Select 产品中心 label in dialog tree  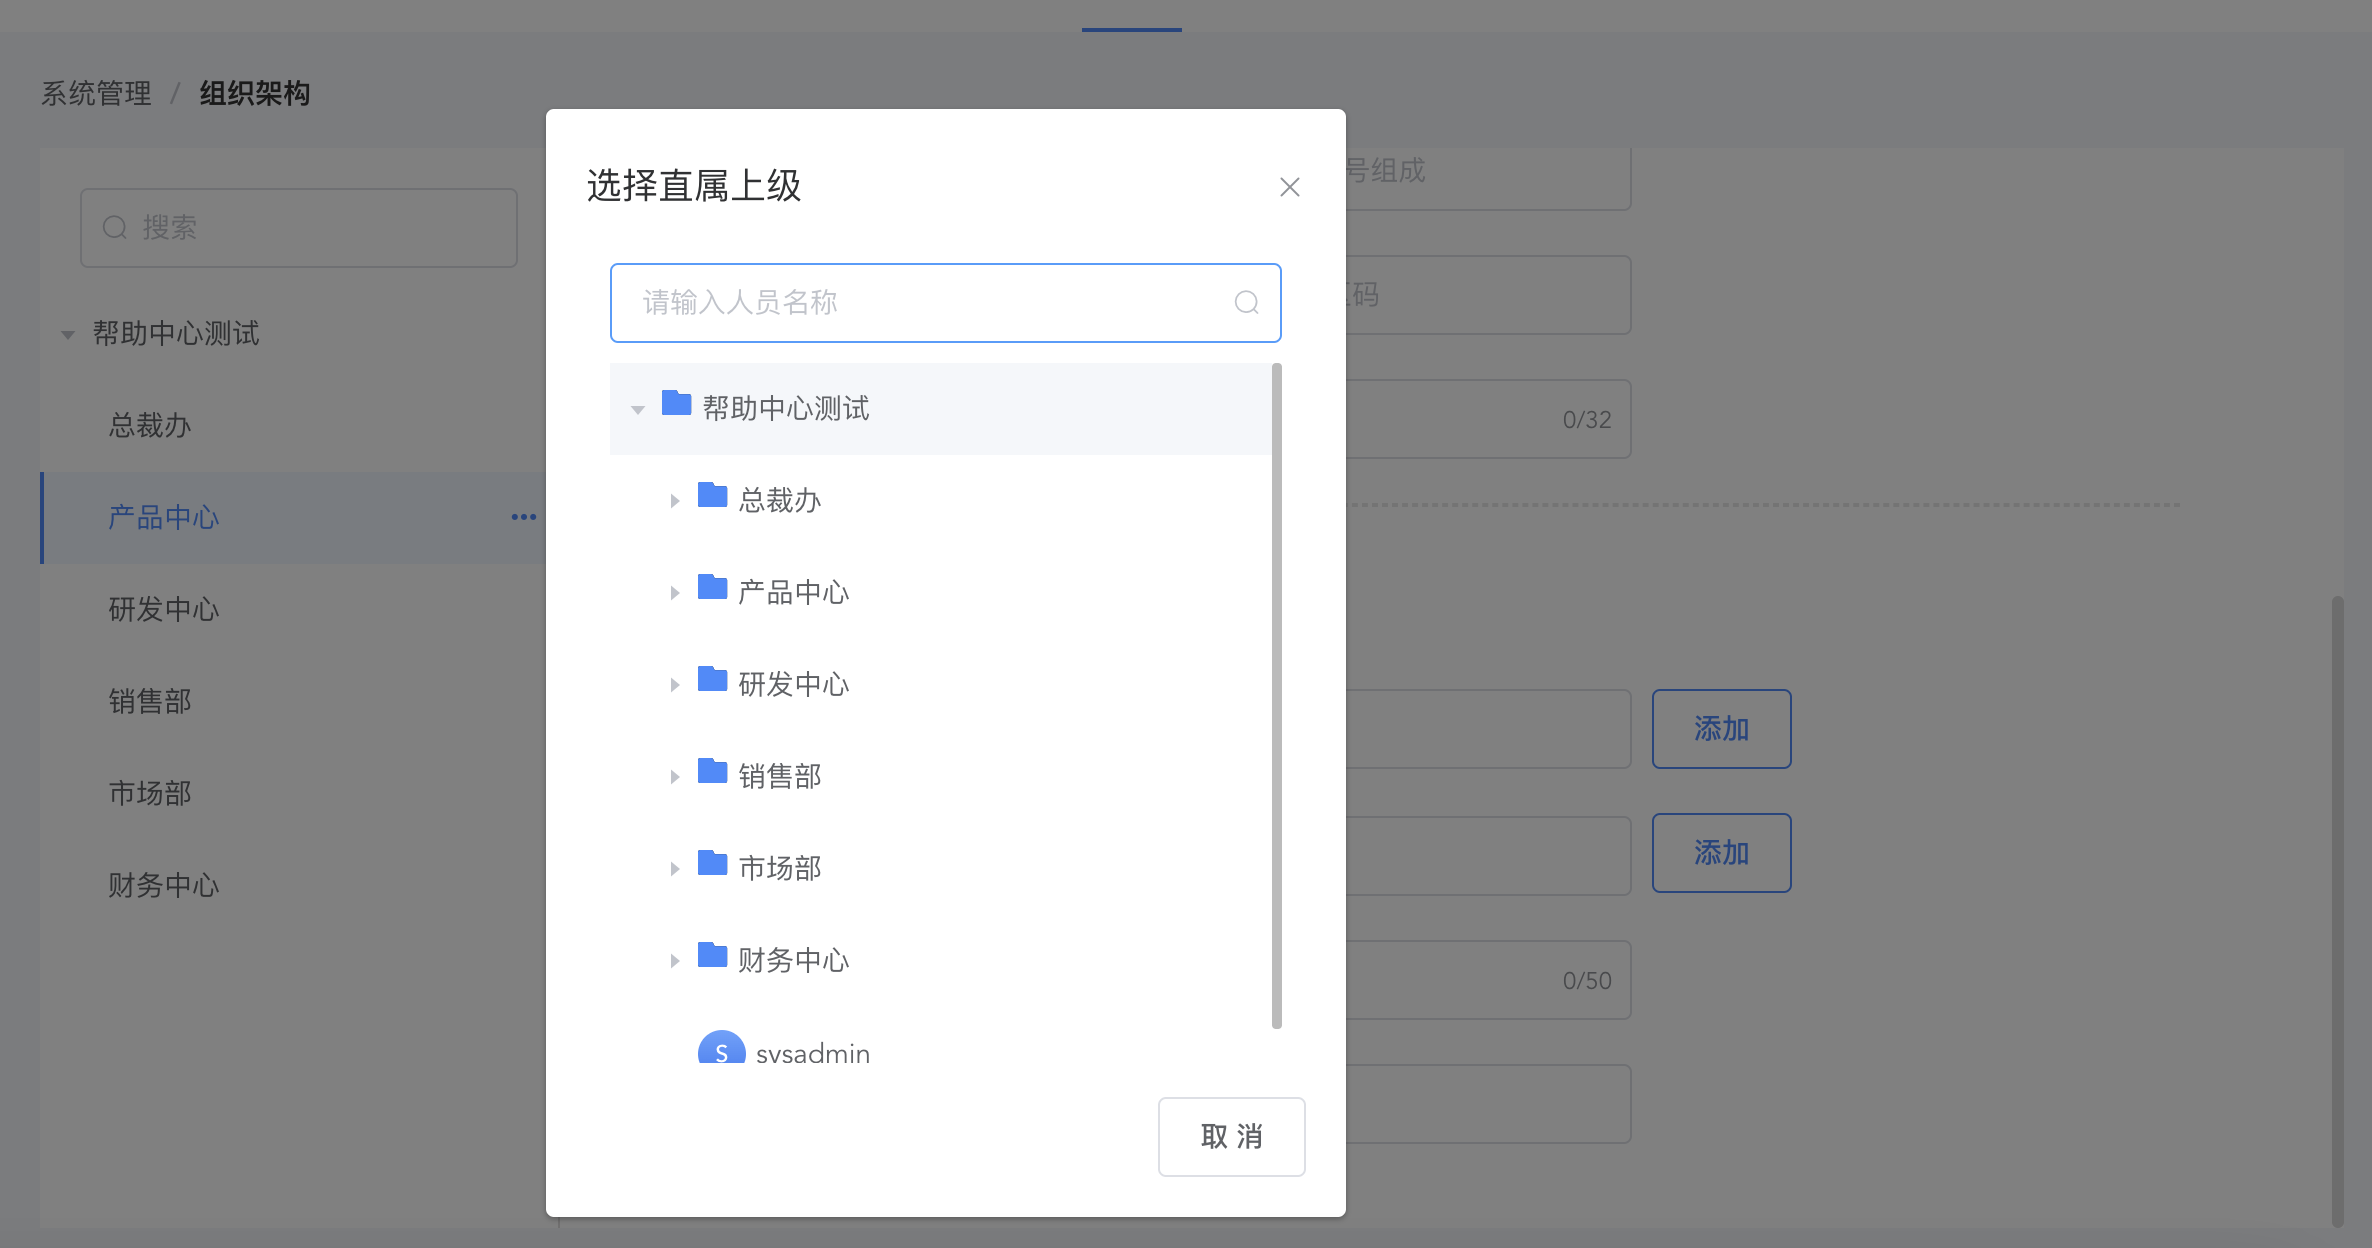pyautogui.click(x=794, y=592)
